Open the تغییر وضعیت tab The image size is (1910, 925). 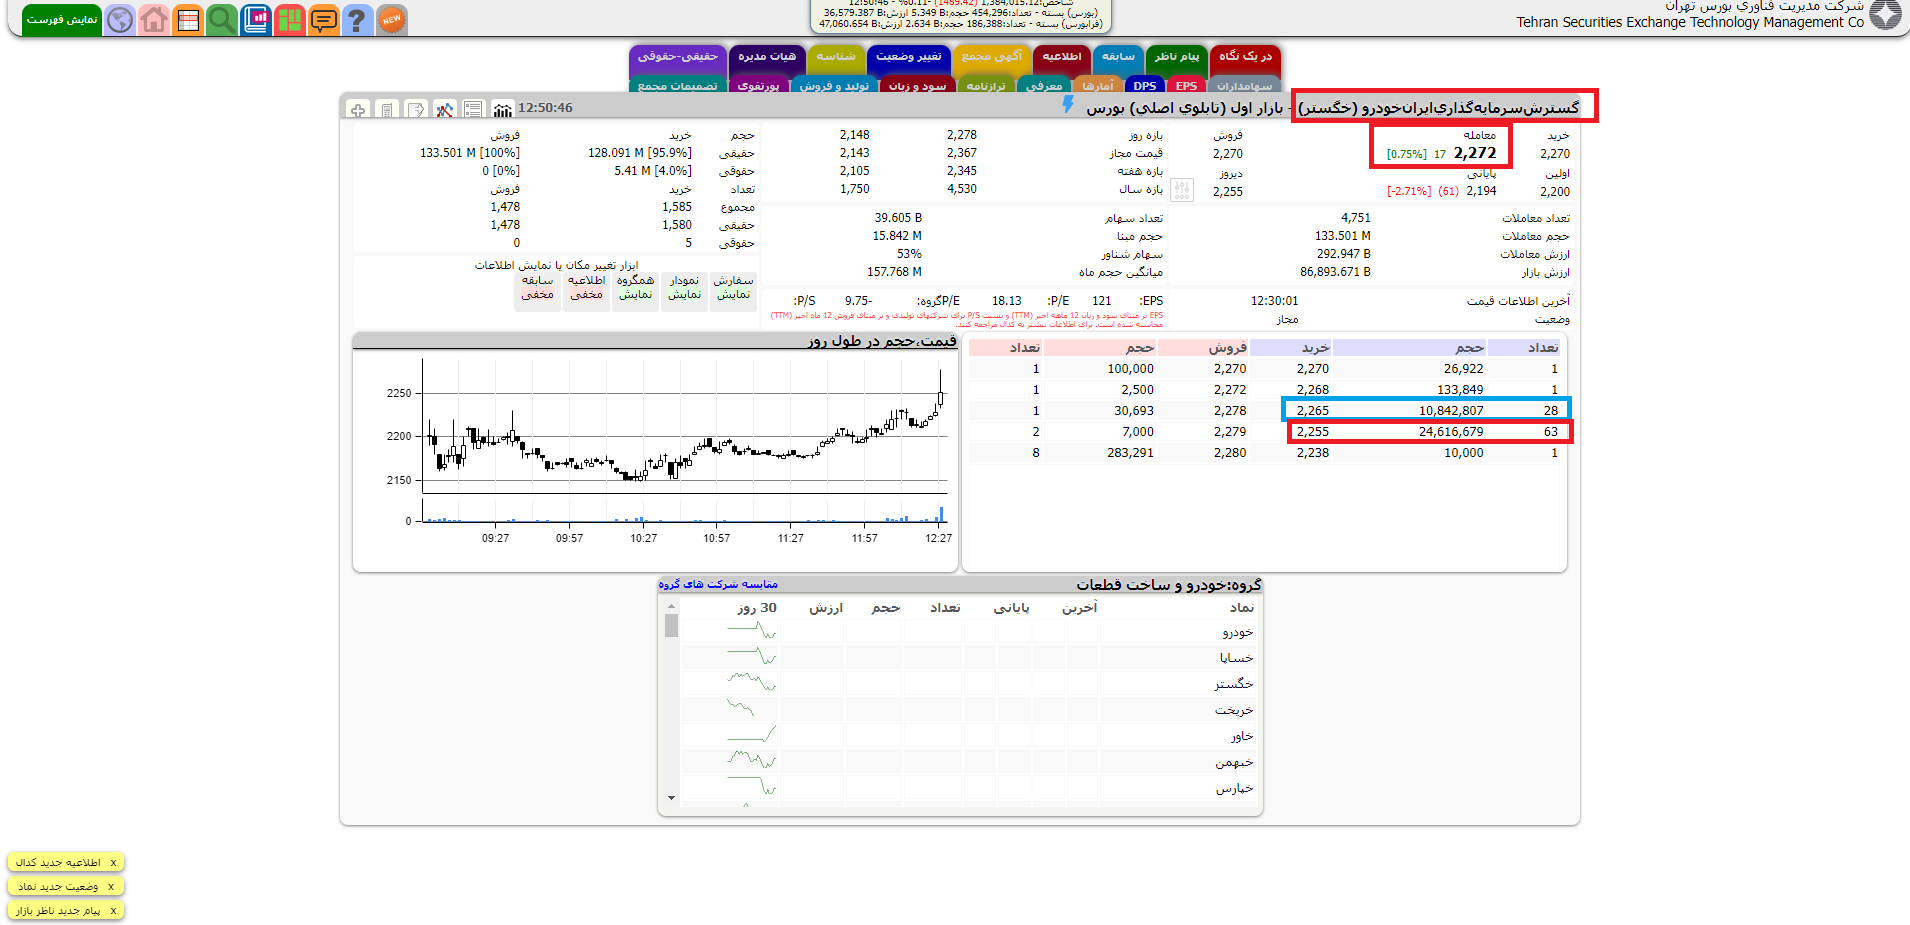(909, 58)
